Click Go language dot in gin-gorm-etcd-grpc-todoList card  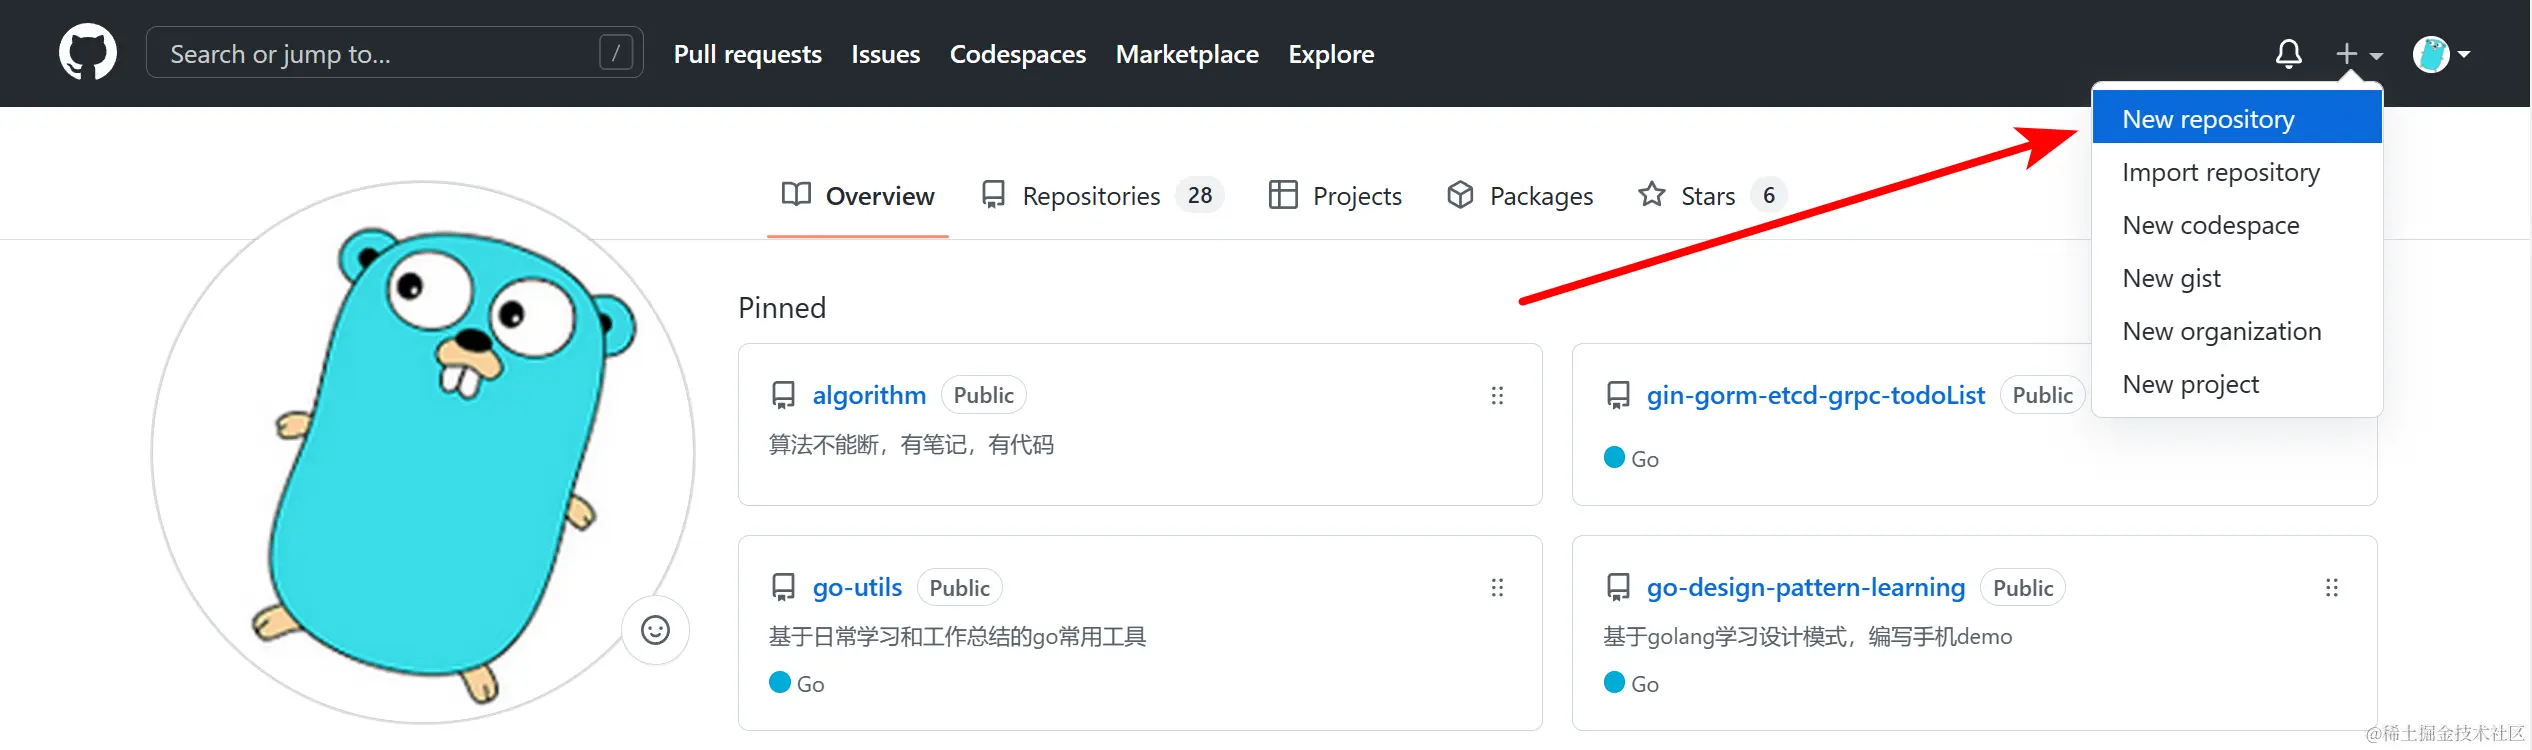coord(1614,457)
